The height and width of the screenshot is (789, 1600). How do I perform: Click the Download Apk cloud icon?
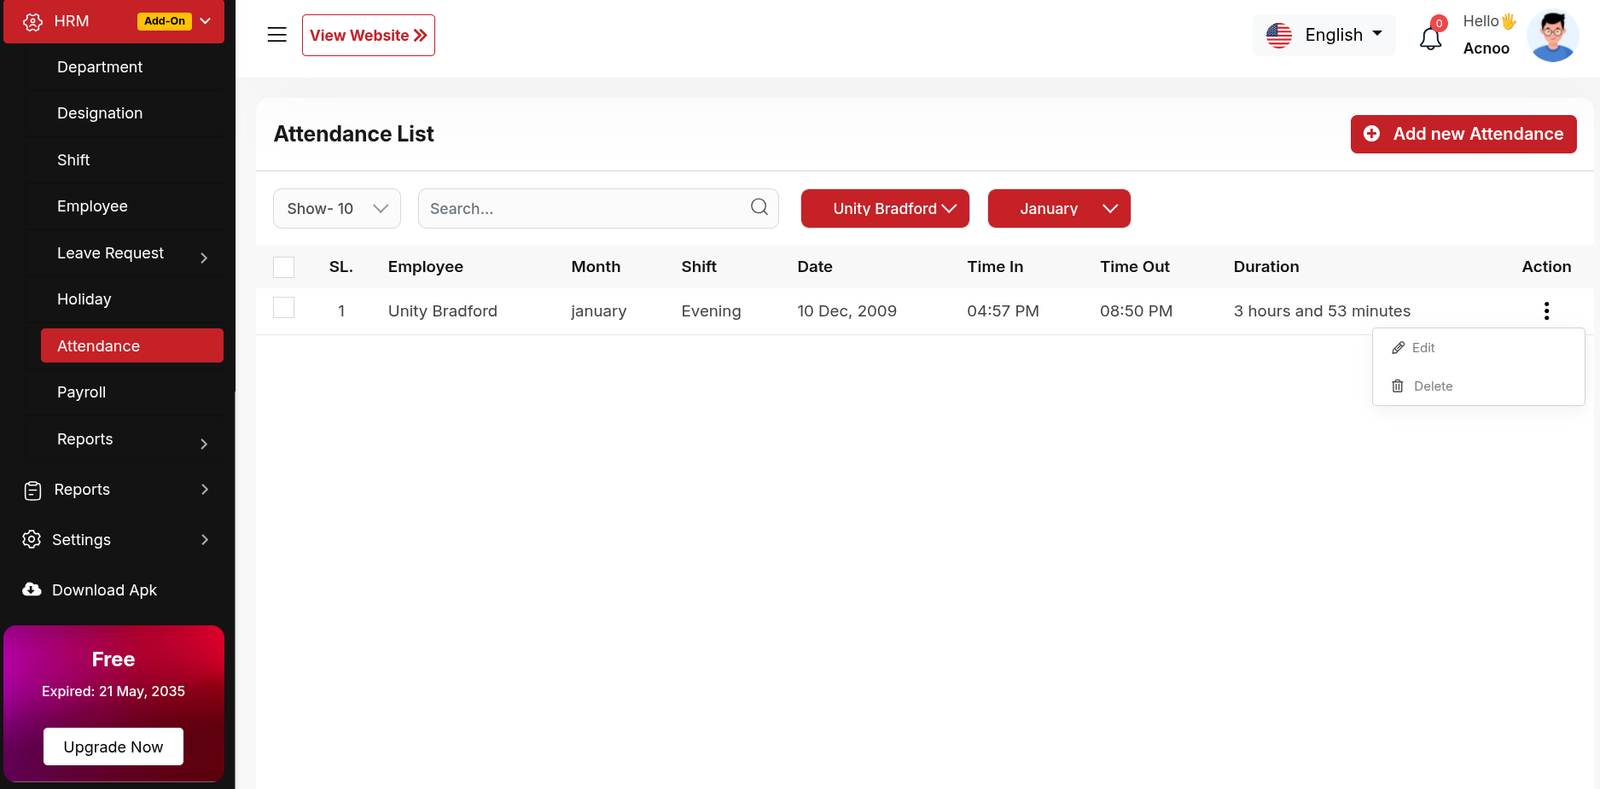[32, 590]
